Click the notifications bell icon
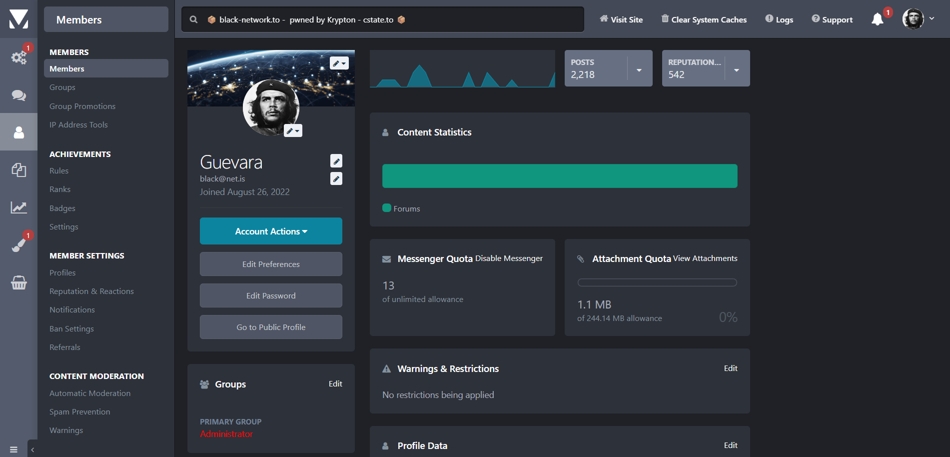 [877, 19]
